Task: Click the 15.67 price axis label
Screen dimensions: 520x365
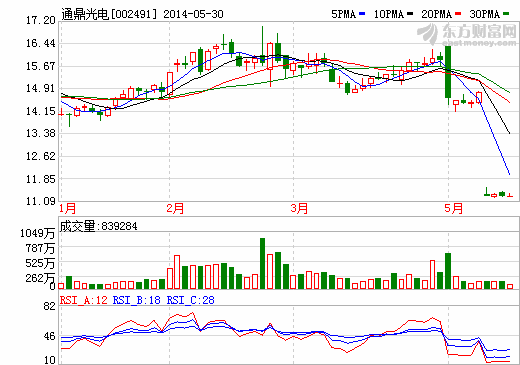Action: pyautogui.click(x=41, y=66)
